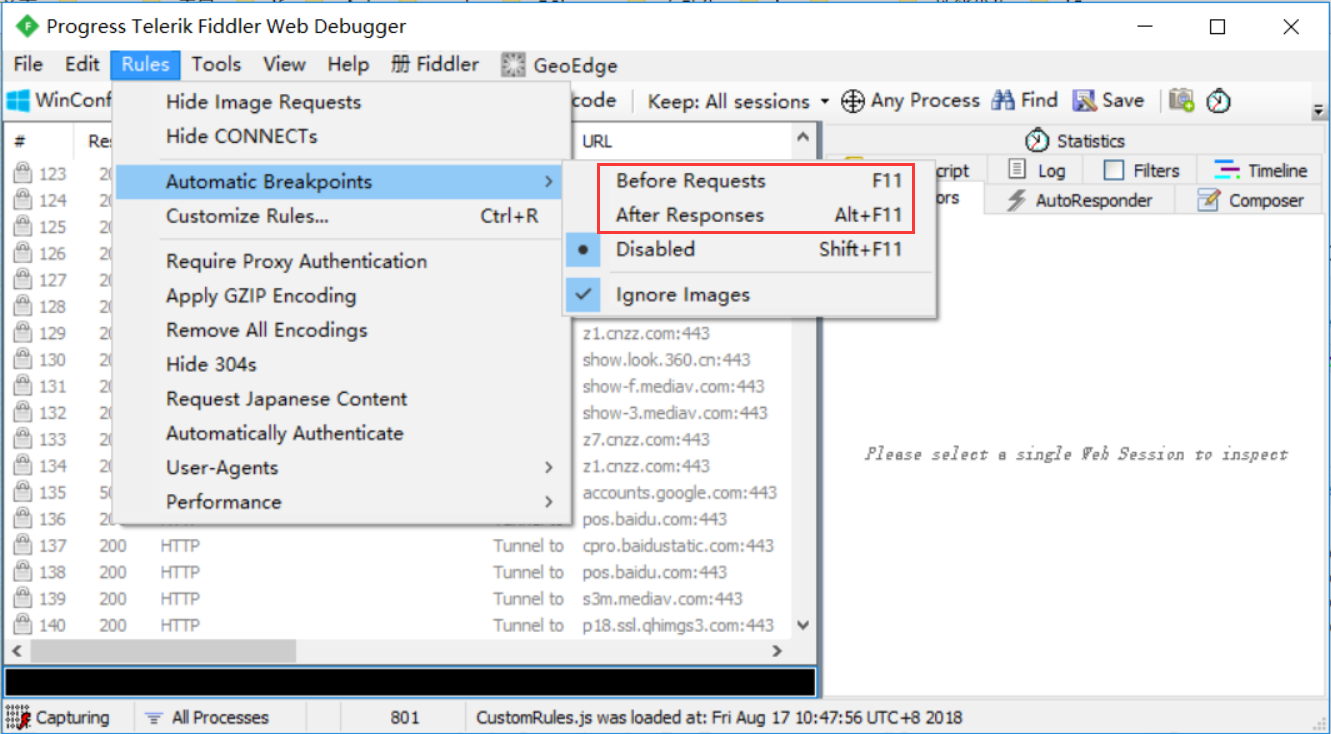
Task: Click the camera screenshot icon in toolbar
Action: click(1182, 100)
